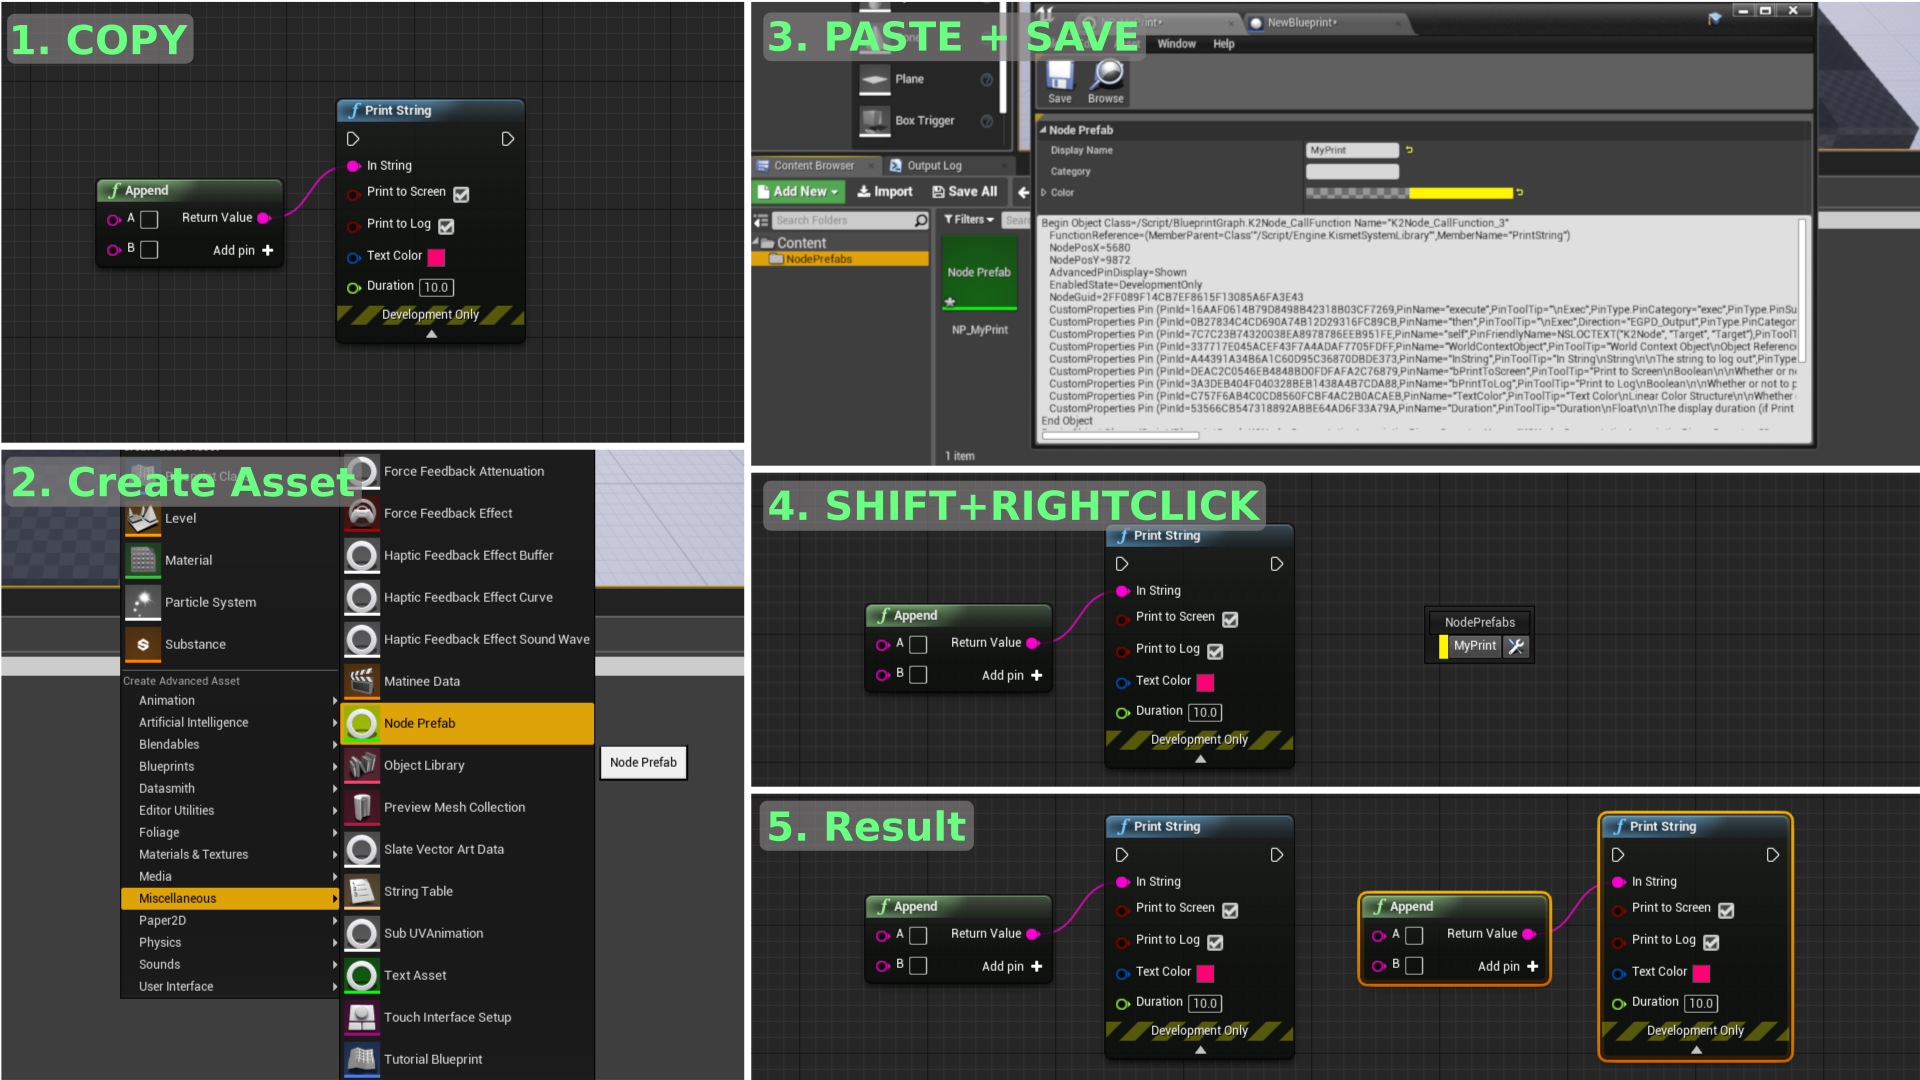The height and width of the screenshot is (1080, 1920).
Task: Toggle Print to Screen checkbox in copy panel
Action: (461, 194)
